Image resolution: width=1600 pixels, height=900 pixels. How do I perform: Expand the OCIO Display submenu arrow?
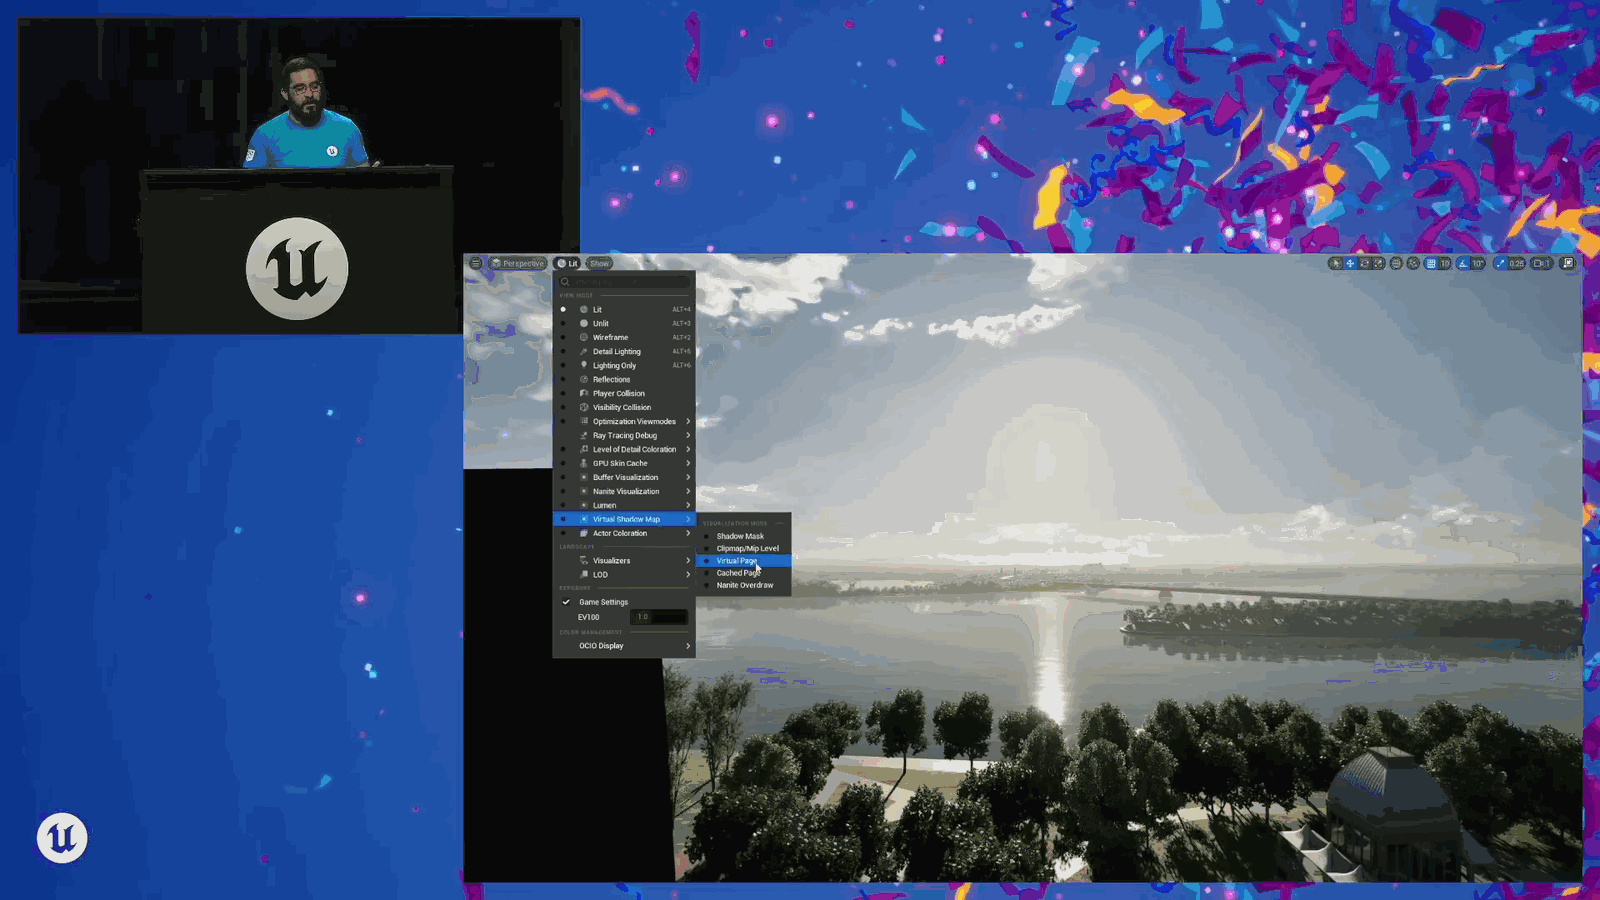click(x=688, y=645)
